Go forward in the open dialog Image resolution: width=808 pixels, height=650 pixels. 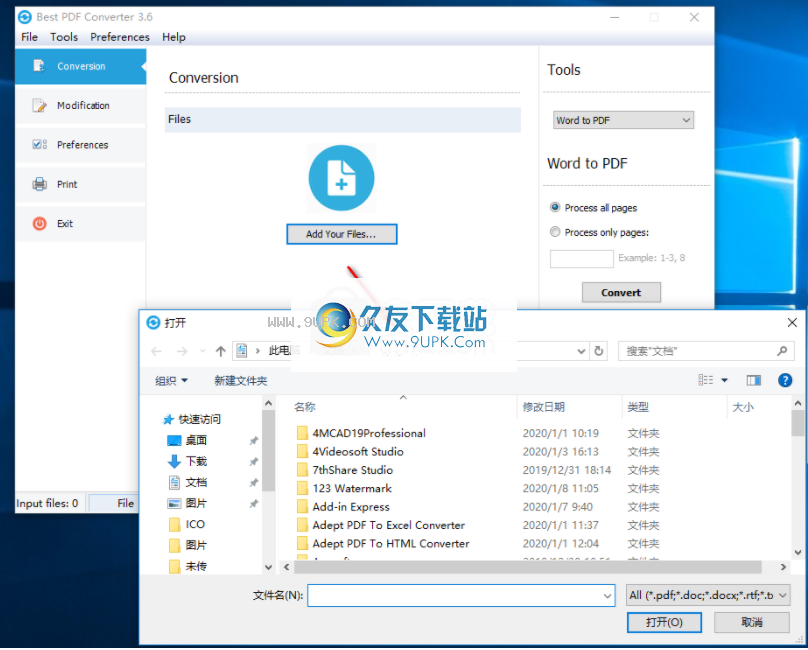pyautogui.click(x=182, y=351)
